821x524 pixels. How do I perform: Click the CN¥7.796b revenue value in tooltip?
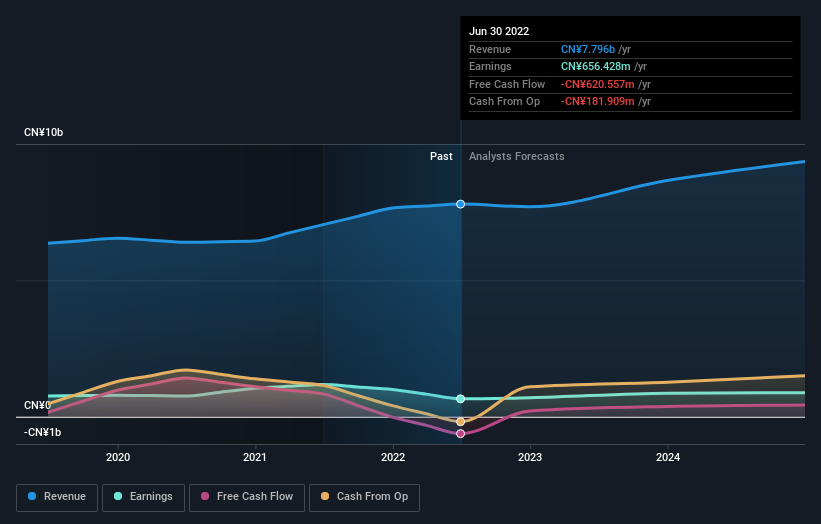coord(587,49)
